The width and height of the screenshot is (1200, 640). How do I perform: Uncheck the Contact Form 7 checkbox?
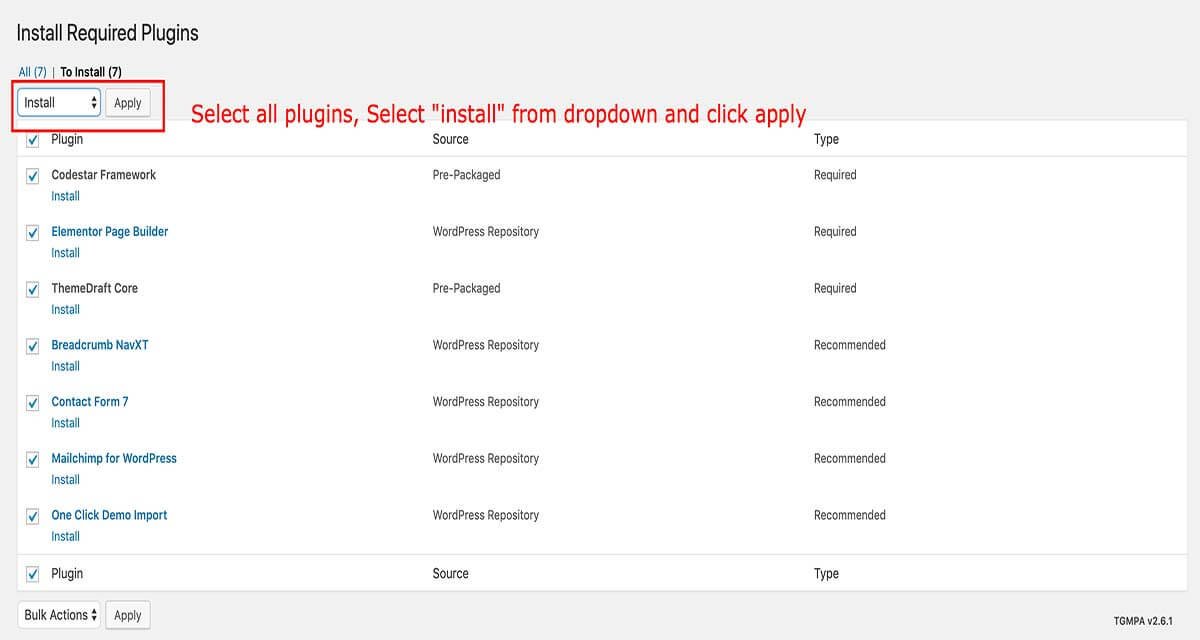point(33,403)
